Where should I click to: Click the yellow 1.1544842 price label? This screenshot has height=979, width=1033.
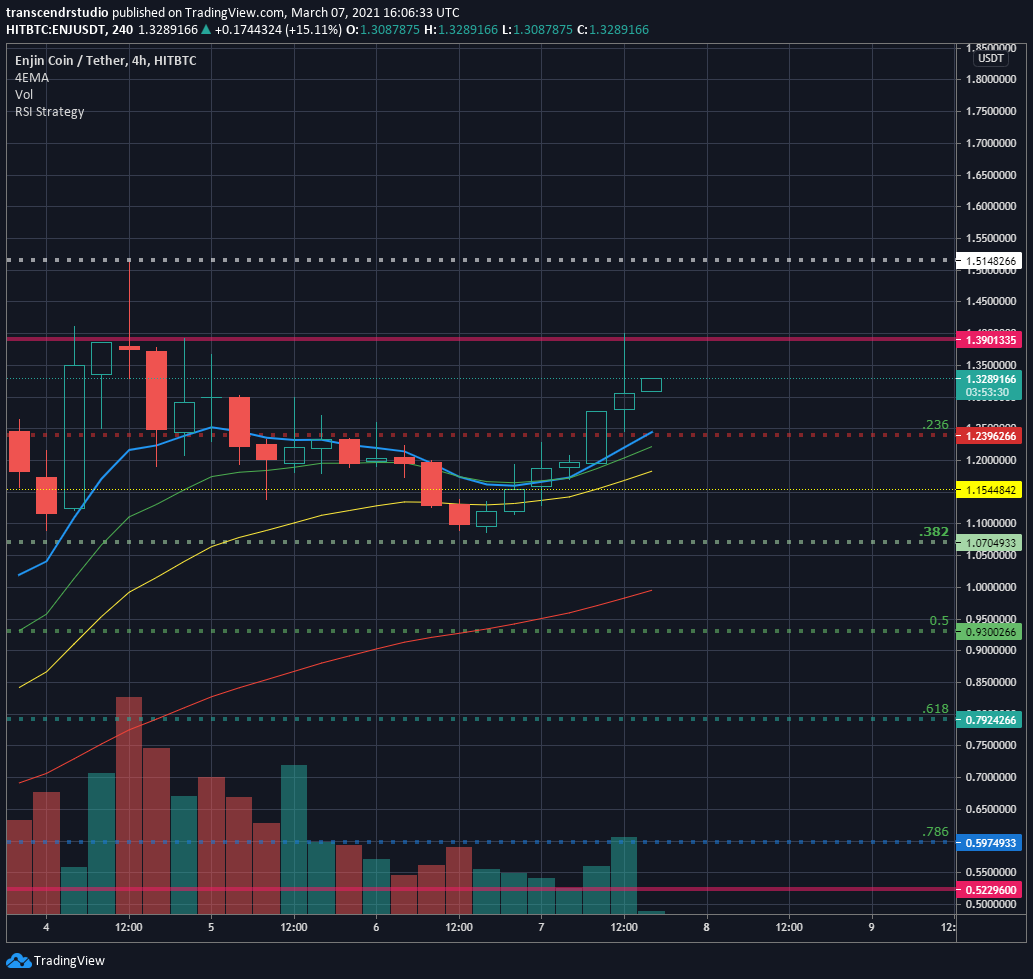989,490
